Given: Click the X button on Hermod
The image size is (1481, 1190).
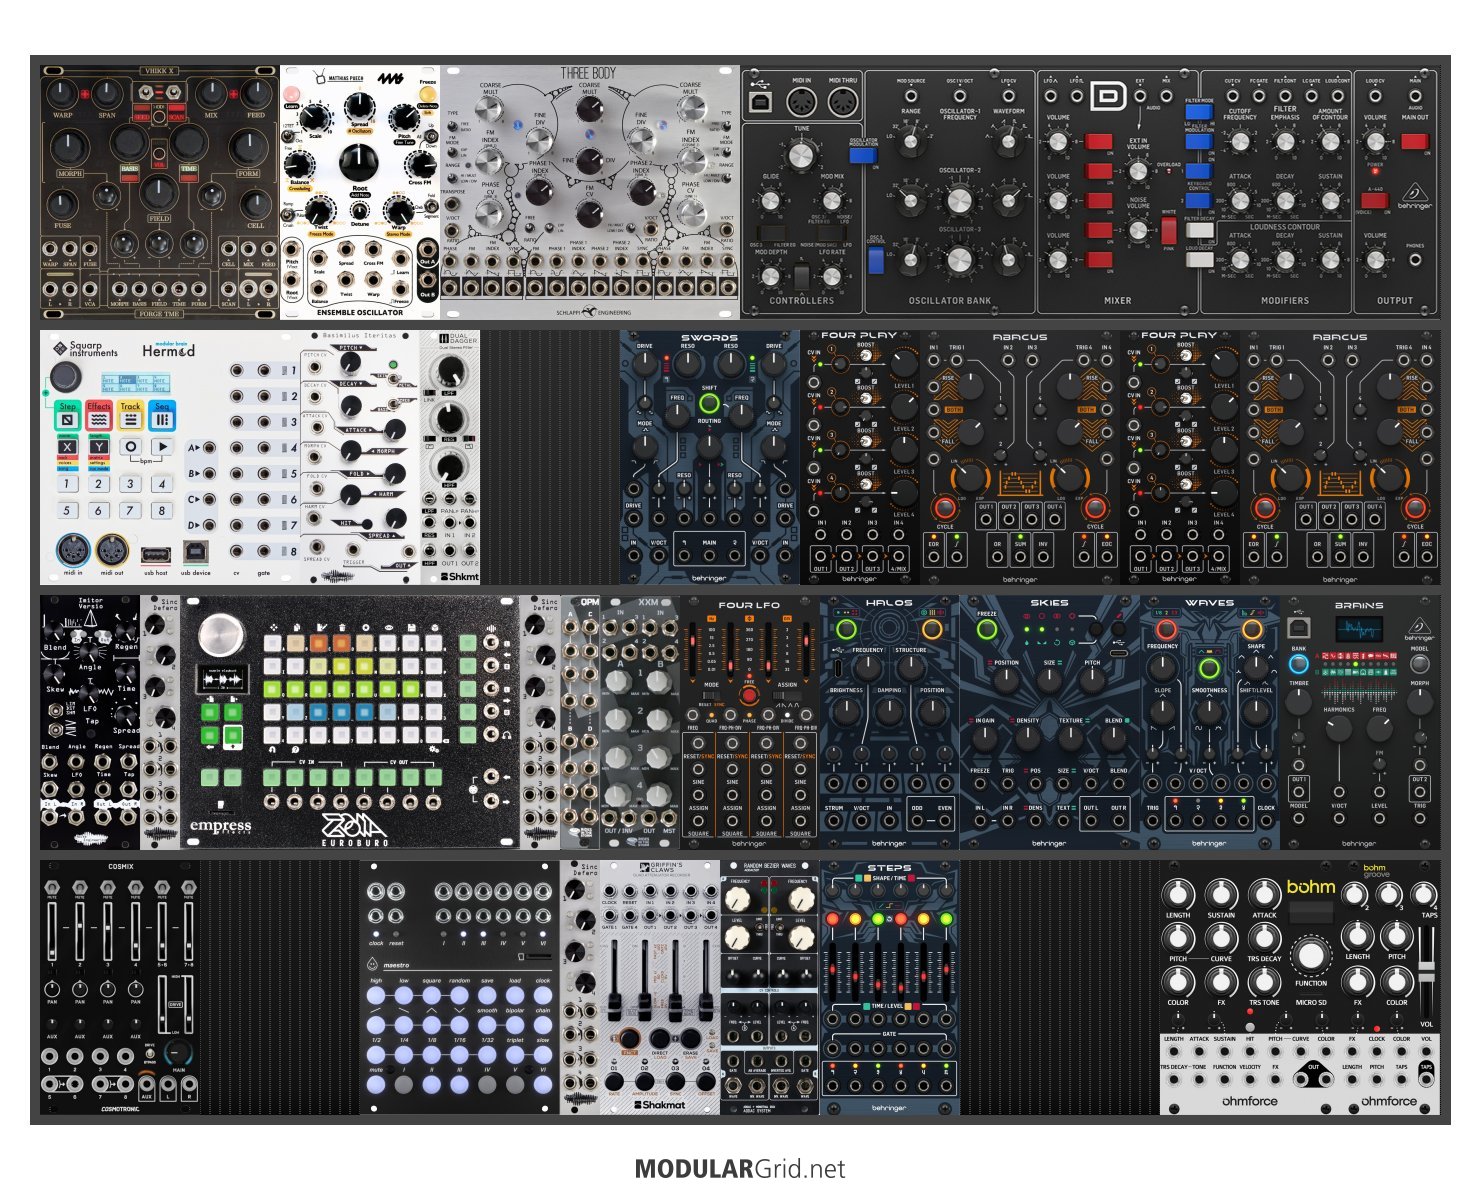Looking at the screenshot, I should click(x=67, y=447).
